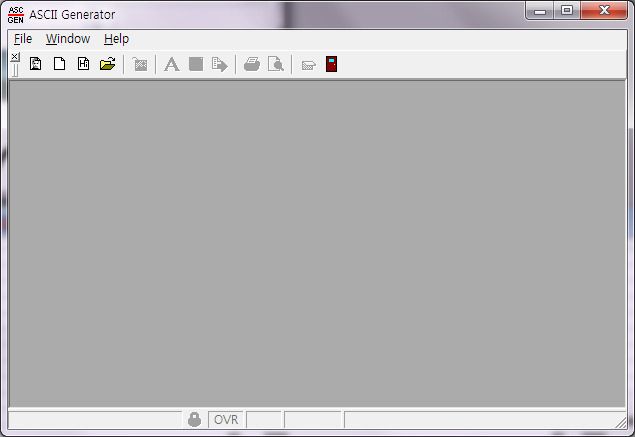
Task: Open a file with the yellow folder icon
Action: (x=108, y=64)
